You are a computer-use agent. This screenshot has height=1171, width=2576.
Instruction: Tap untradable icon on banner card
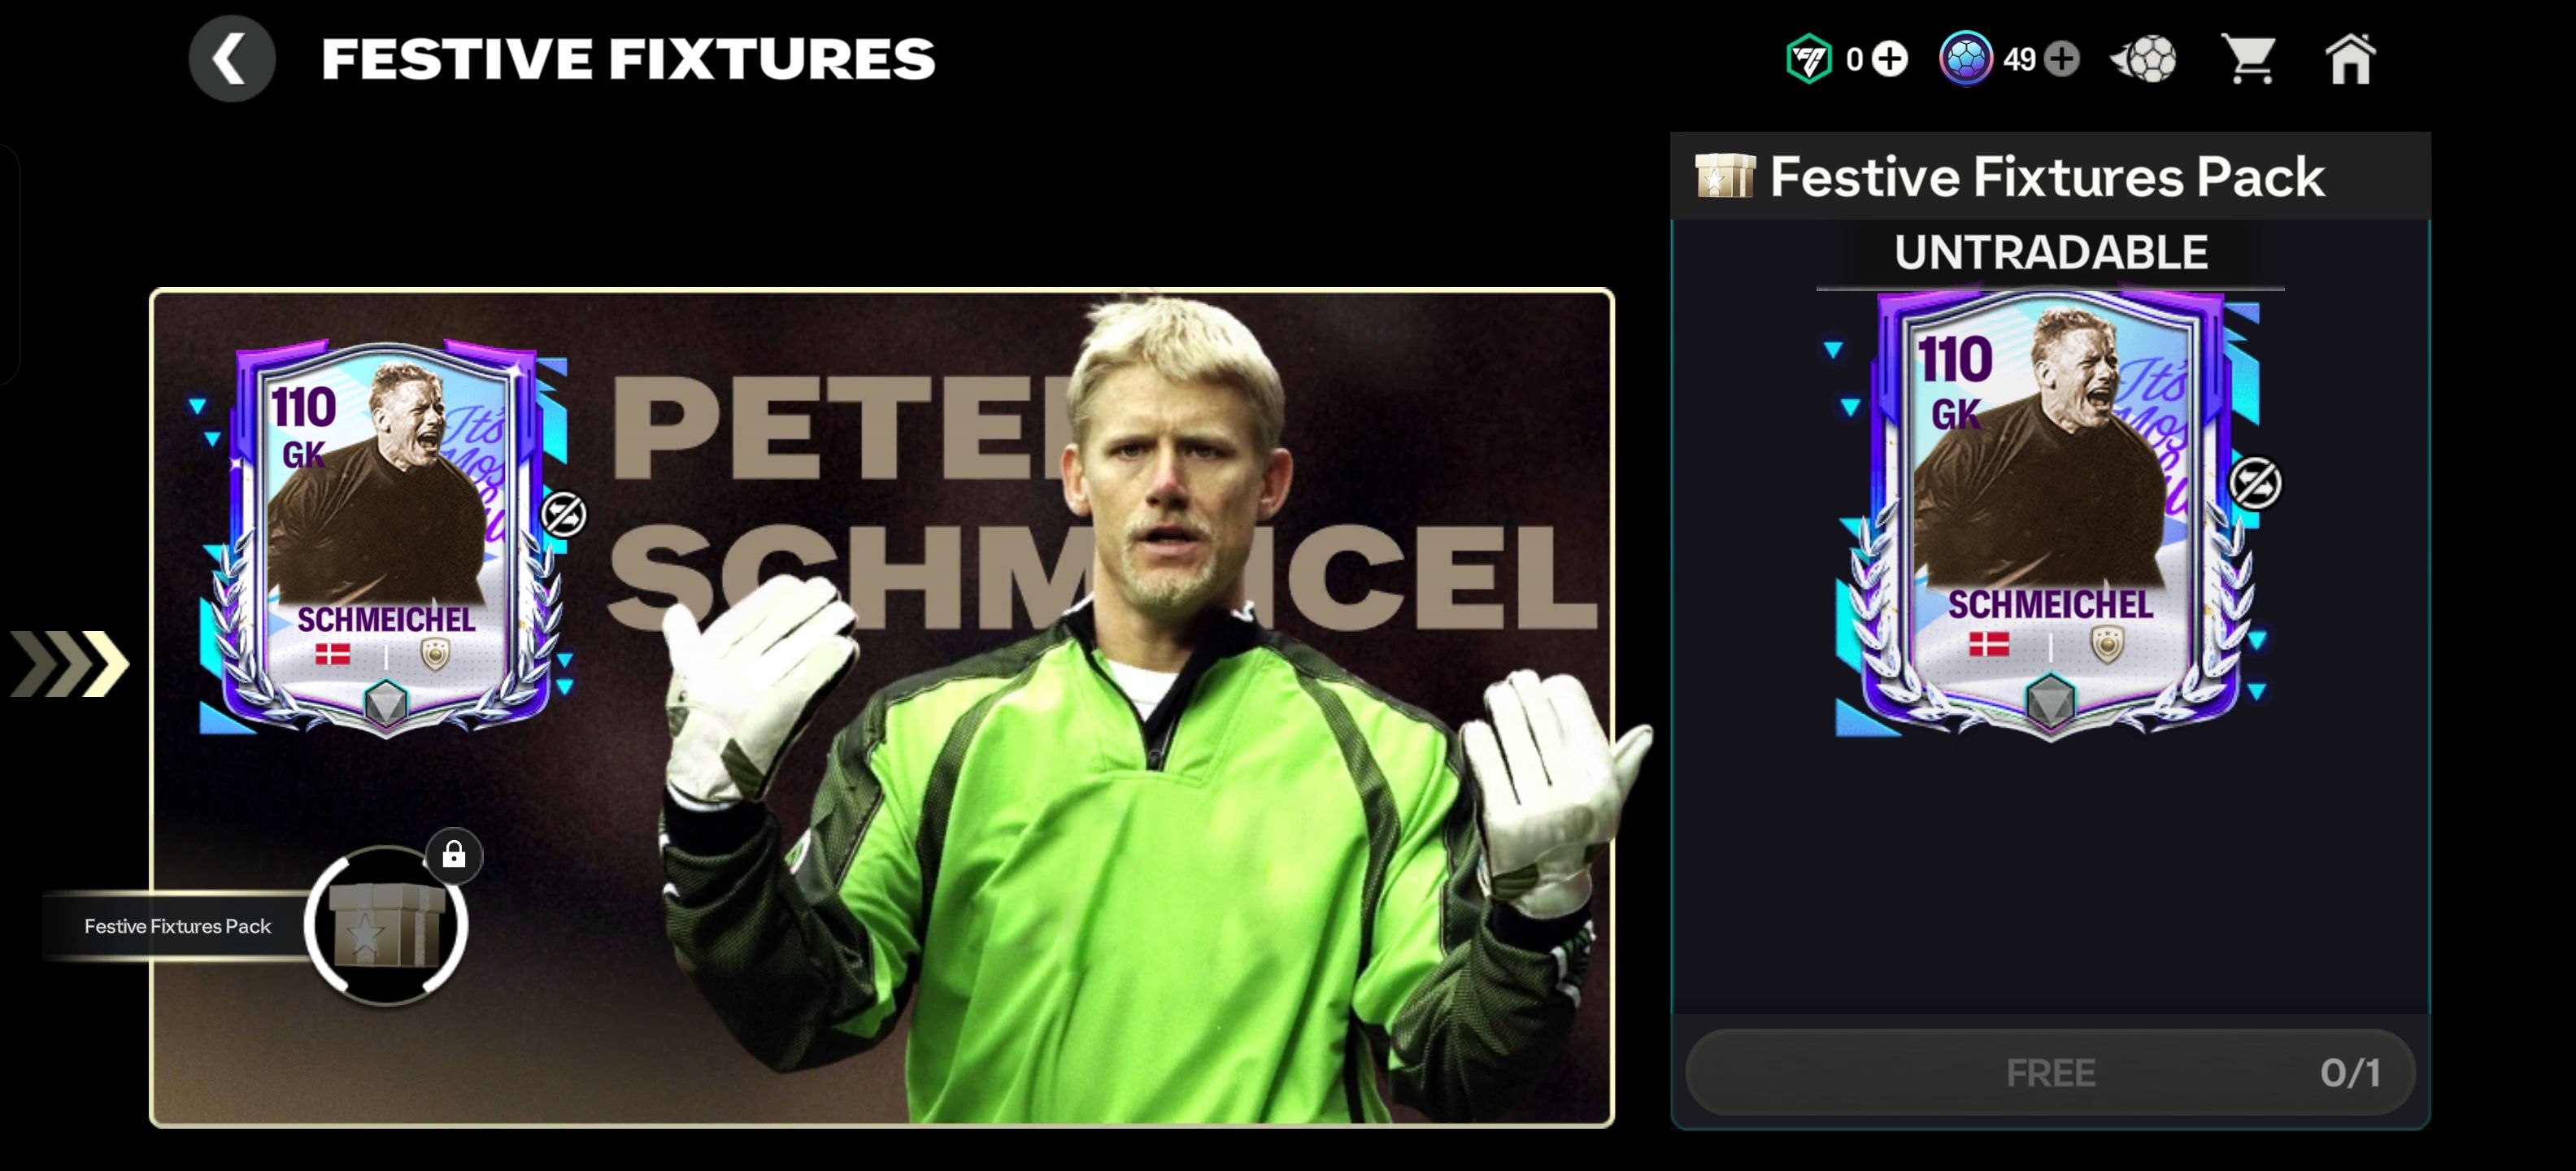(564, 515)
